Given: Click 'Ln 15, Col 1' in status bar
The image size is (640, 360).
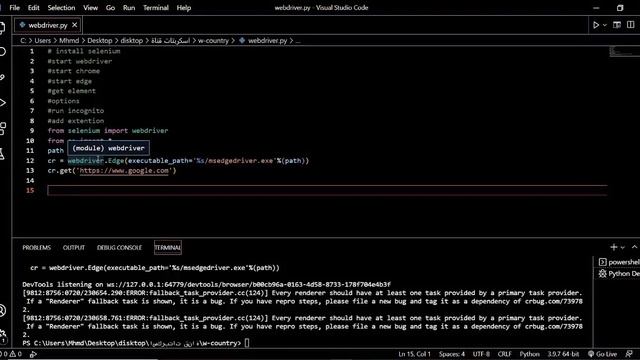Looking at the screenshot, I should (414, 354).
